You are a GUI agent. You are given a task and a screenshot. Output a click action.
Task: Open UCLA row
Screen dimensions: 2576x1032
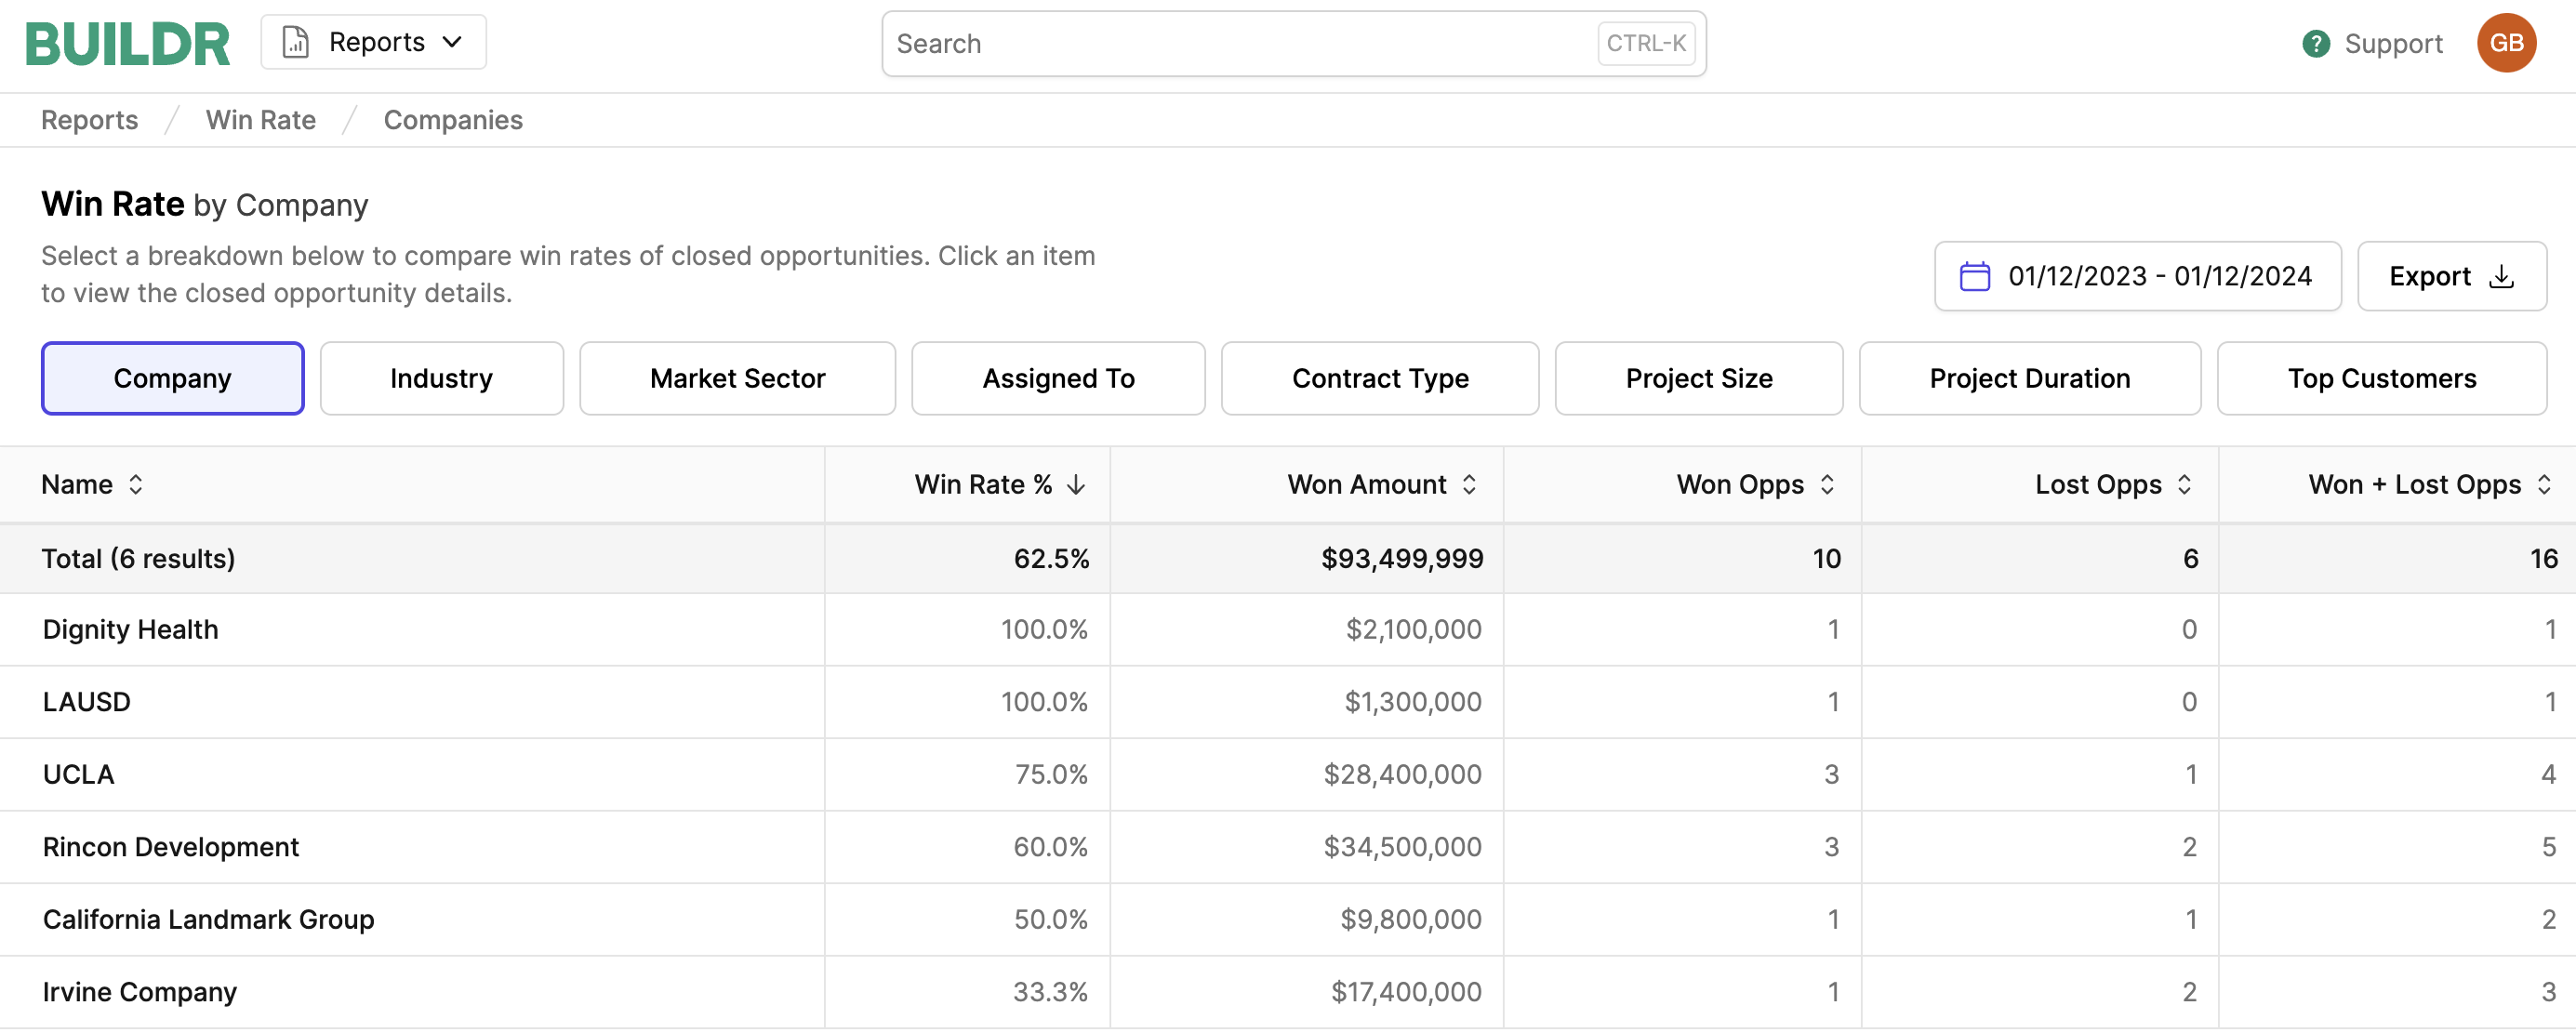[x=1288, y=775]
